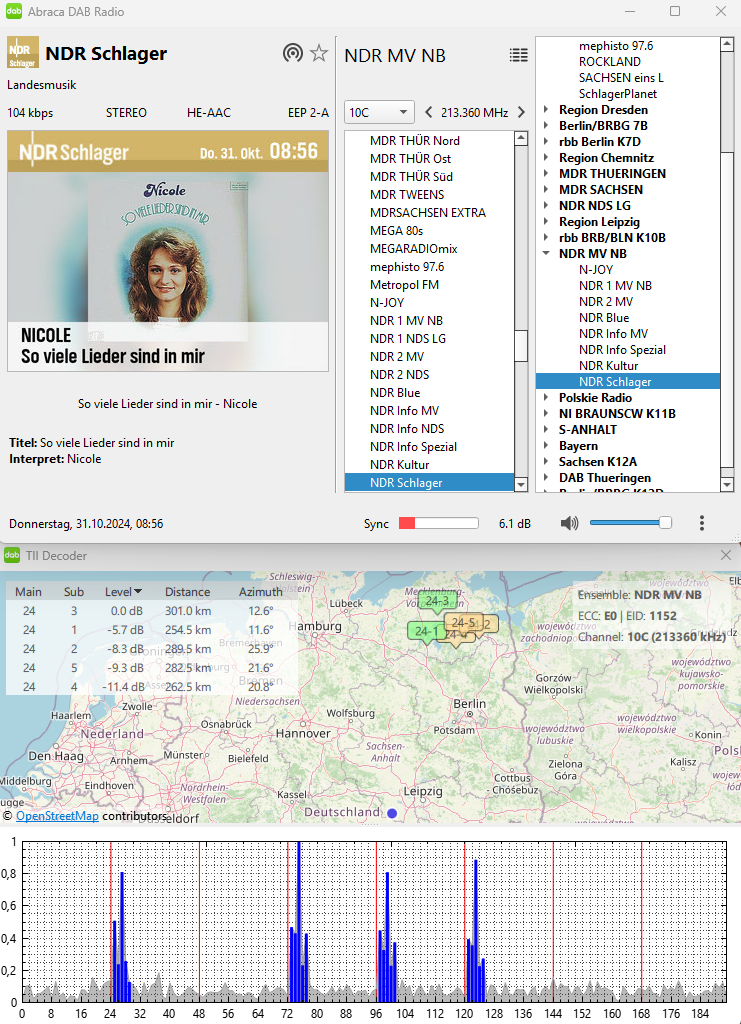
Task: Select N-JOY in the service list
Action: [387, 302]
